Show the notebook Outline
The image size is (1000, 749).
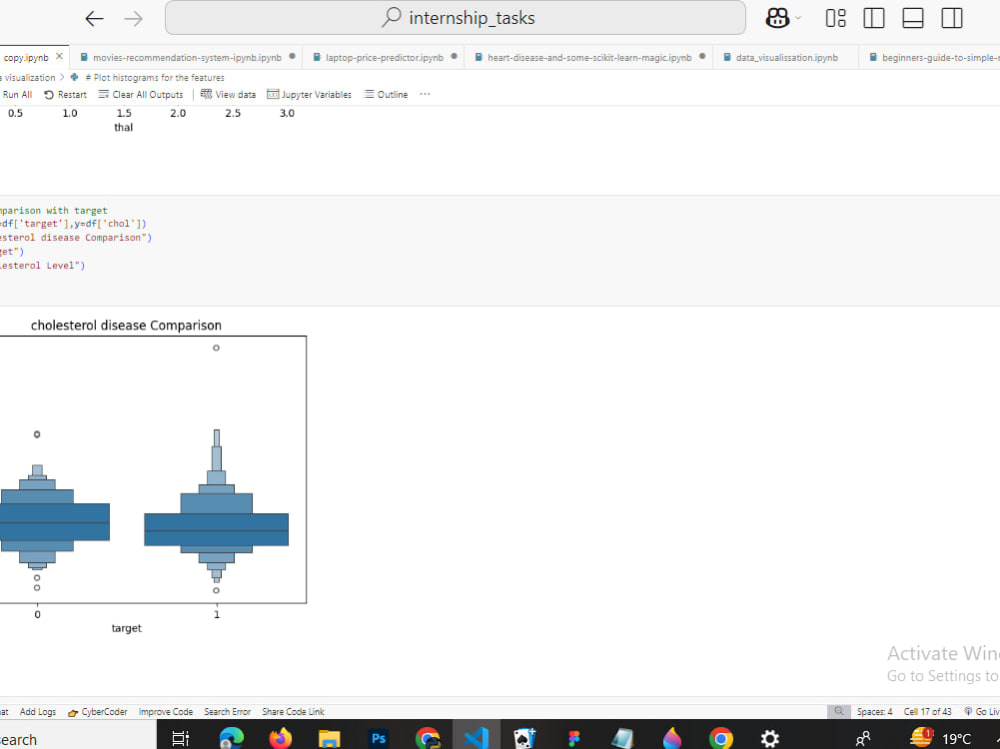pos(386,94)
